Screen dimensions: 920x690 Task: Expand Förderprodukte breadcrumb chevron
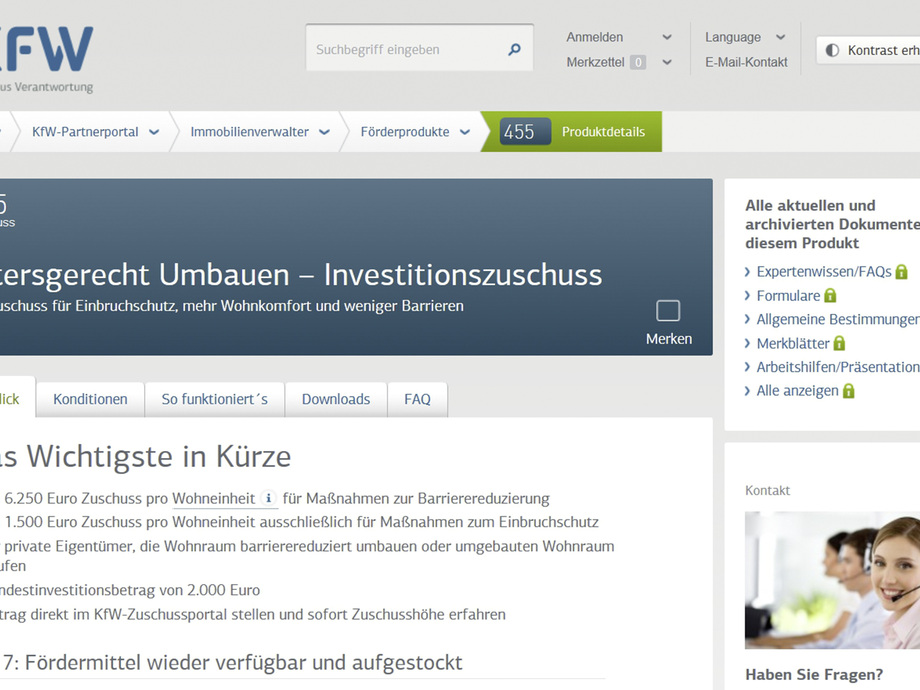coord(465,132)
